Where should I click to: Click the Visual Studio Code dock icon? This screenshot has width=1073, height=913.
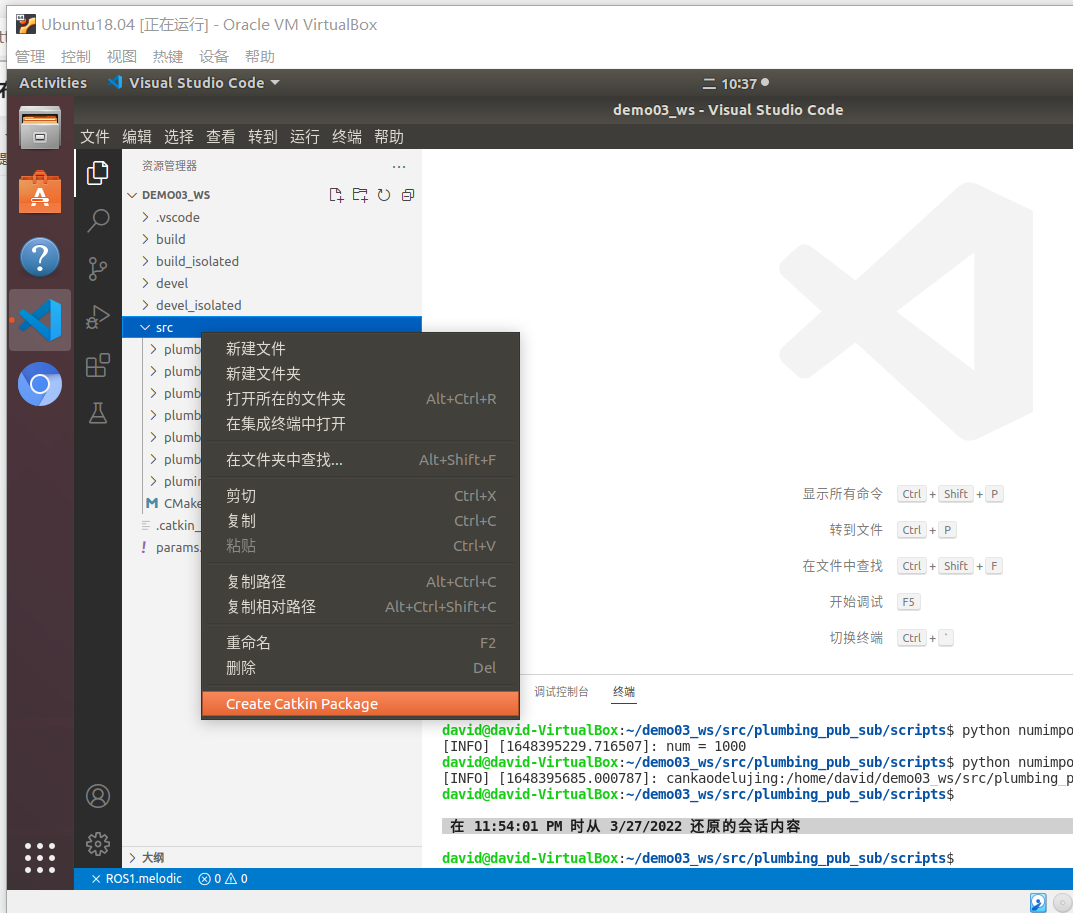click(x=40, y=320)
